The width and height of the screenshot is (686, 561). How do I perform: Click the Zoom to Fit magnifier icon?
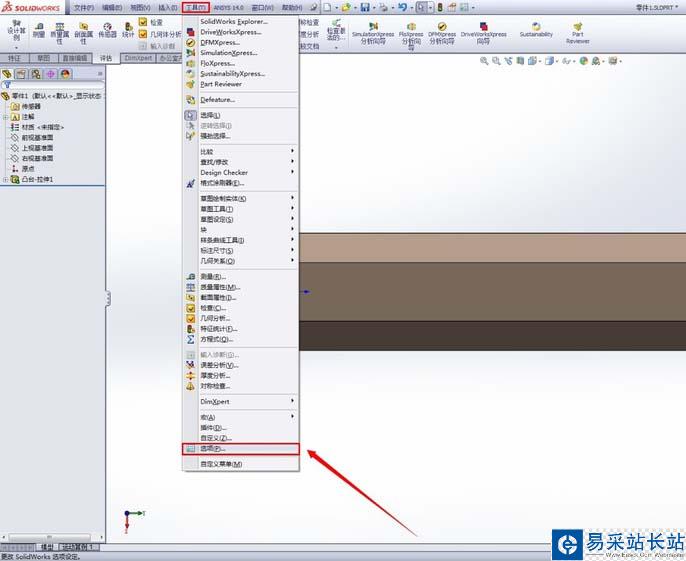coord(484,61)
